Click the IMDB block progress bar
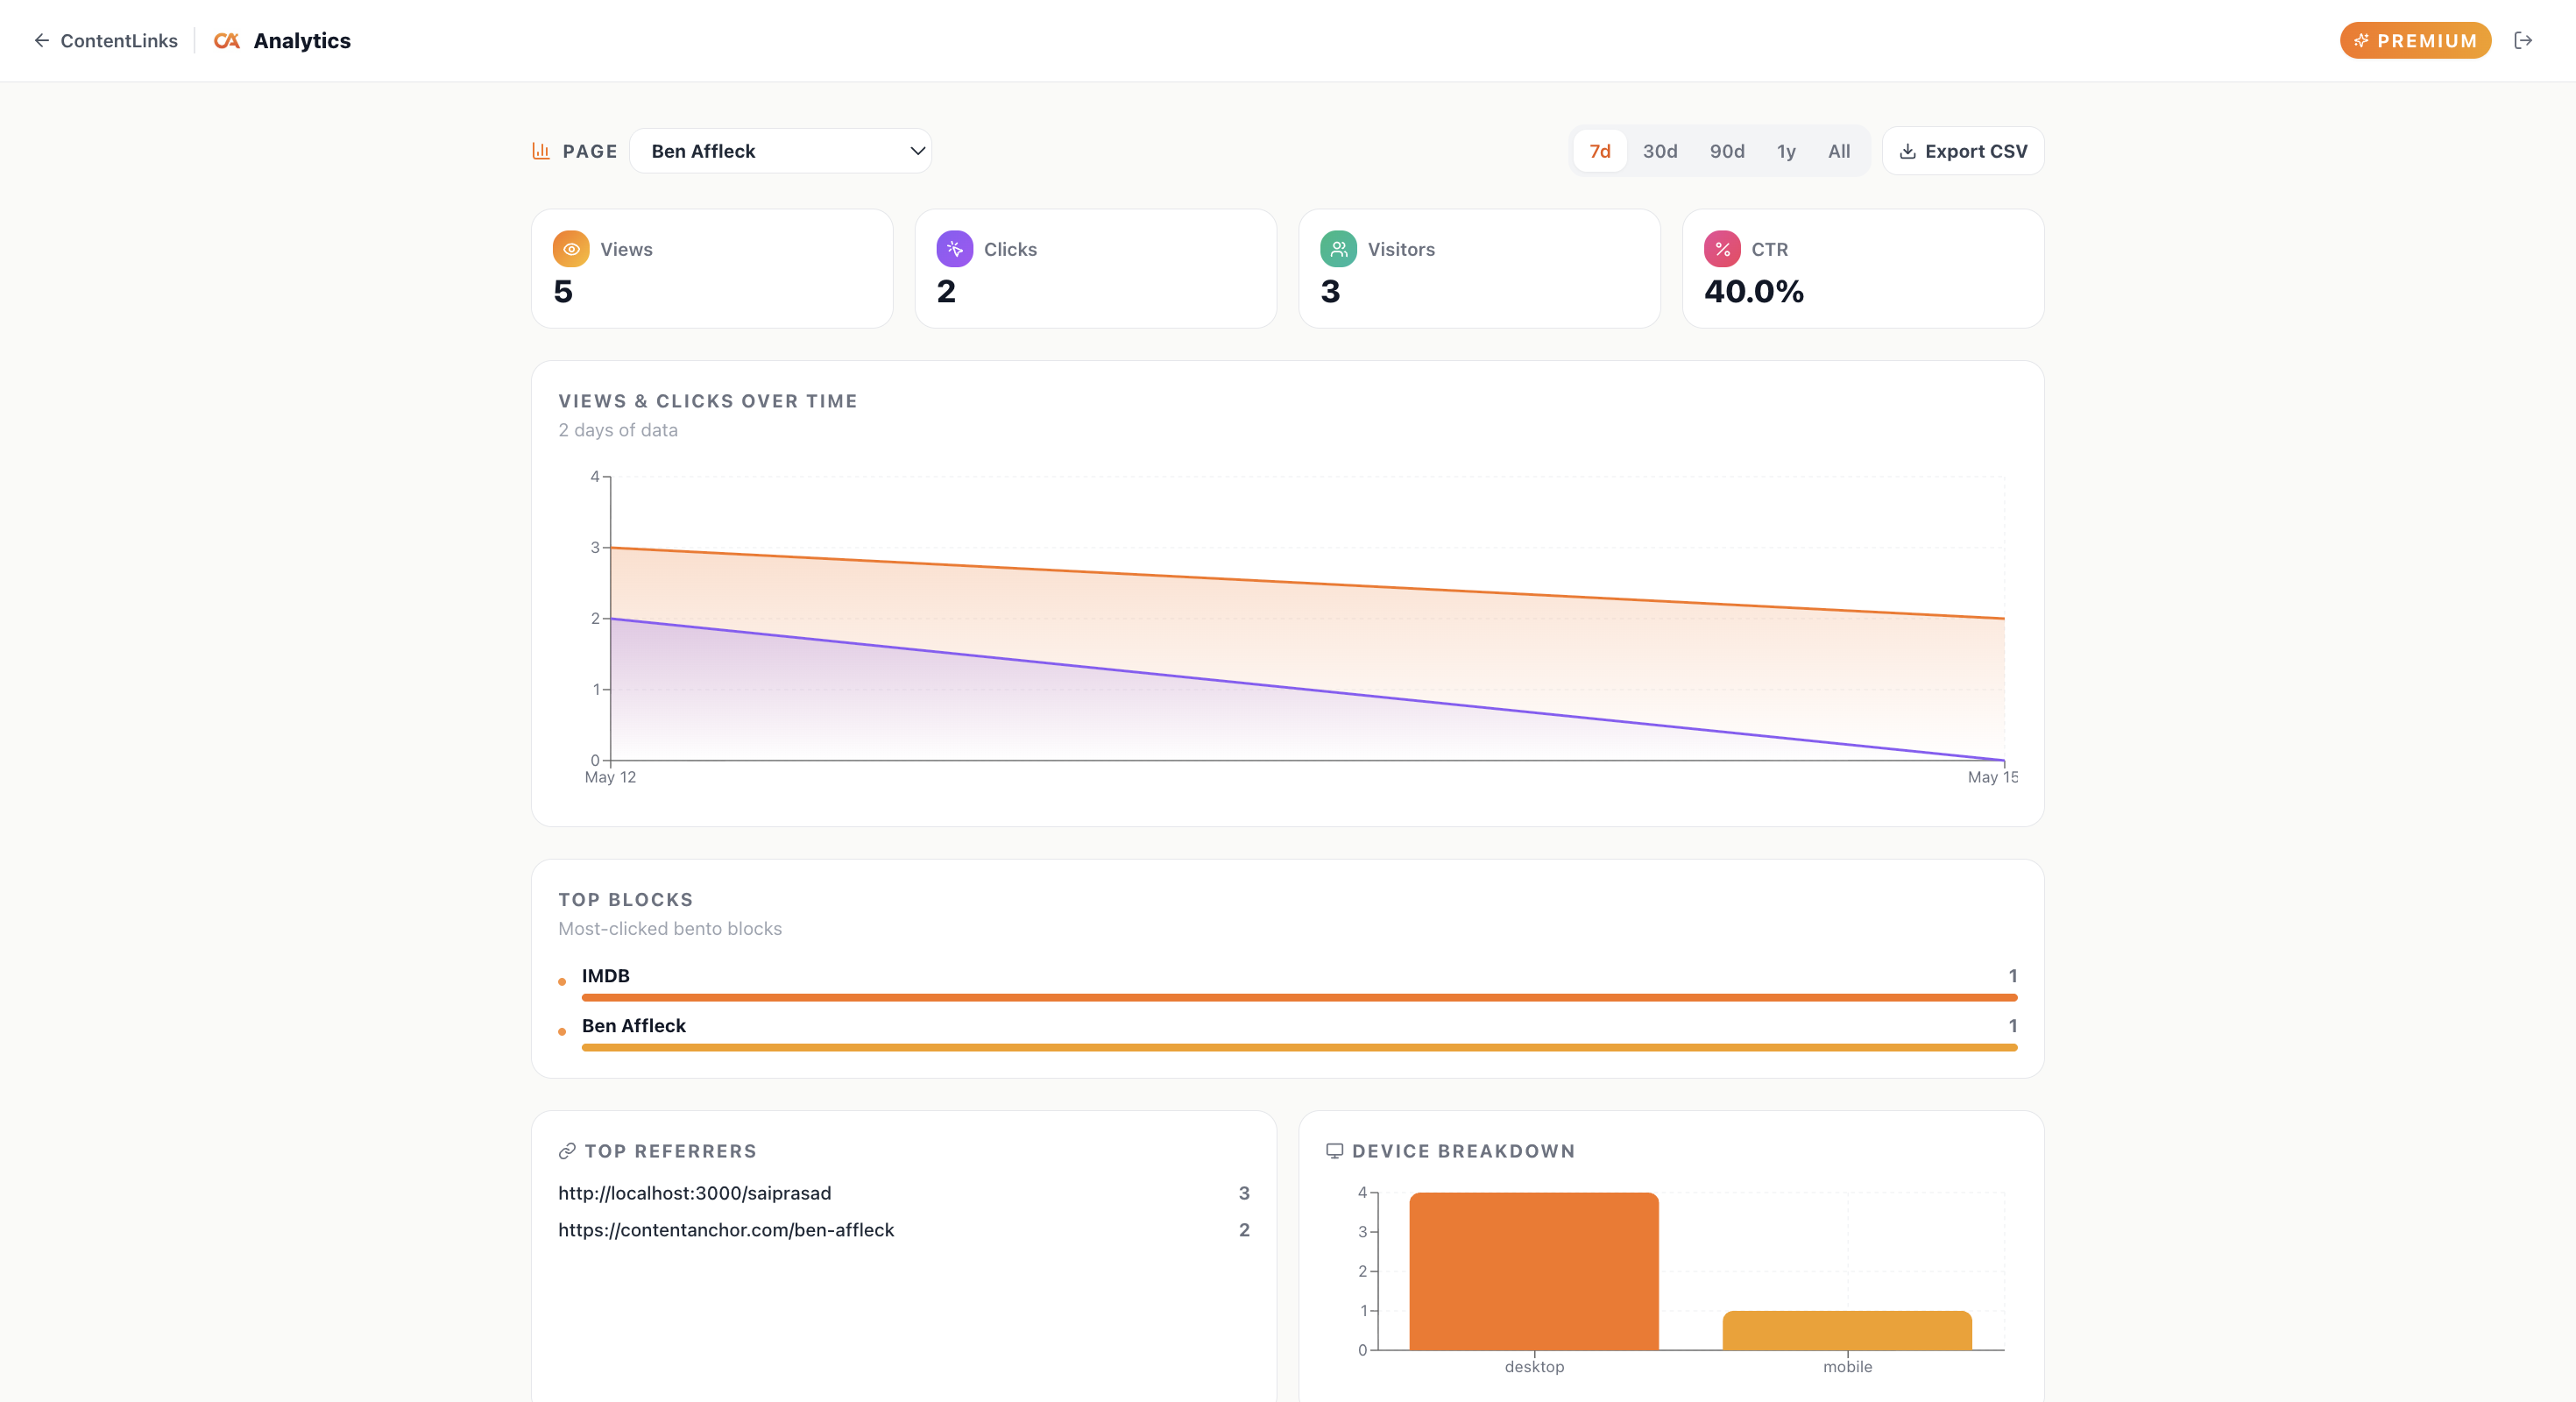 pos(1299,998)
